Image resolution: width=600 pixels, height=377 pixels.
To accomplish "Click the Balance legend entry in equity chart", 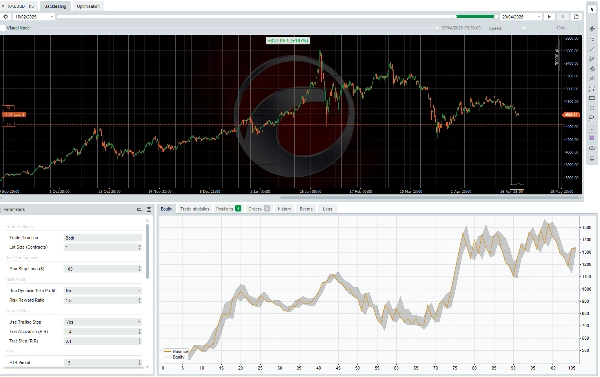I will coord(176,351).
